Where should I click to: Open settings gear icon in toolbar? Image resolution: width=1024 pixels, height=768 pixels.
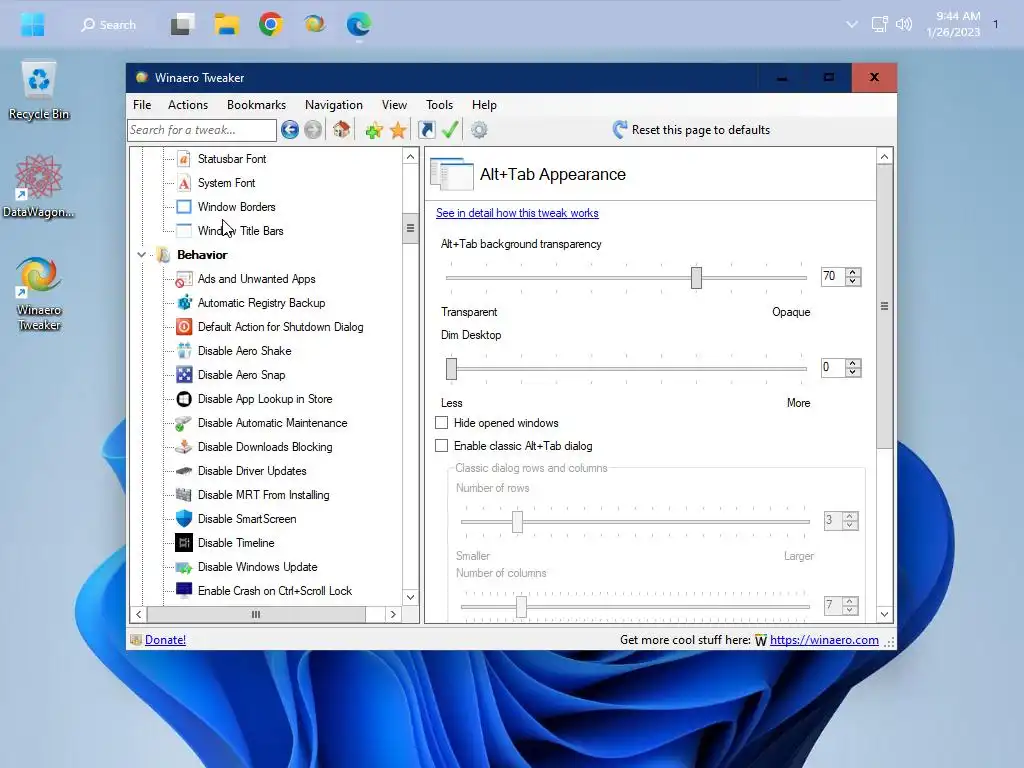[x=479, y=130]
